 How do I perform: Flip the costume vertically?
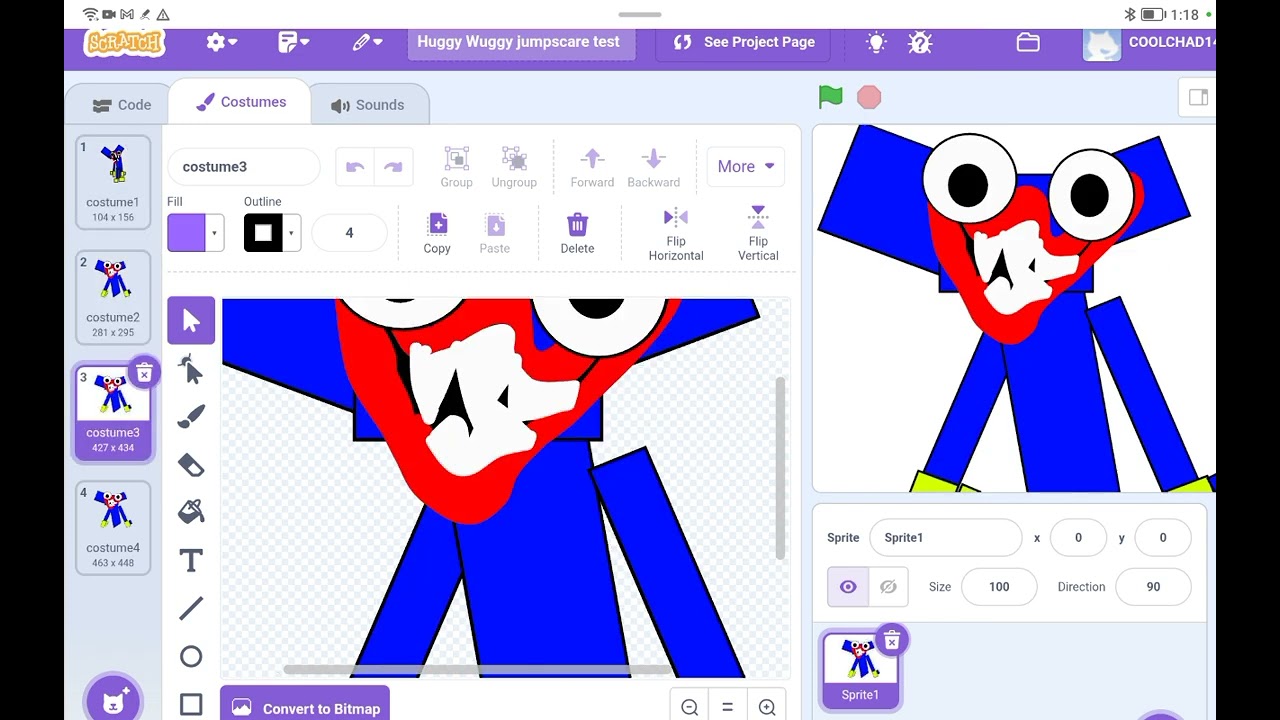tap(758, 234)
